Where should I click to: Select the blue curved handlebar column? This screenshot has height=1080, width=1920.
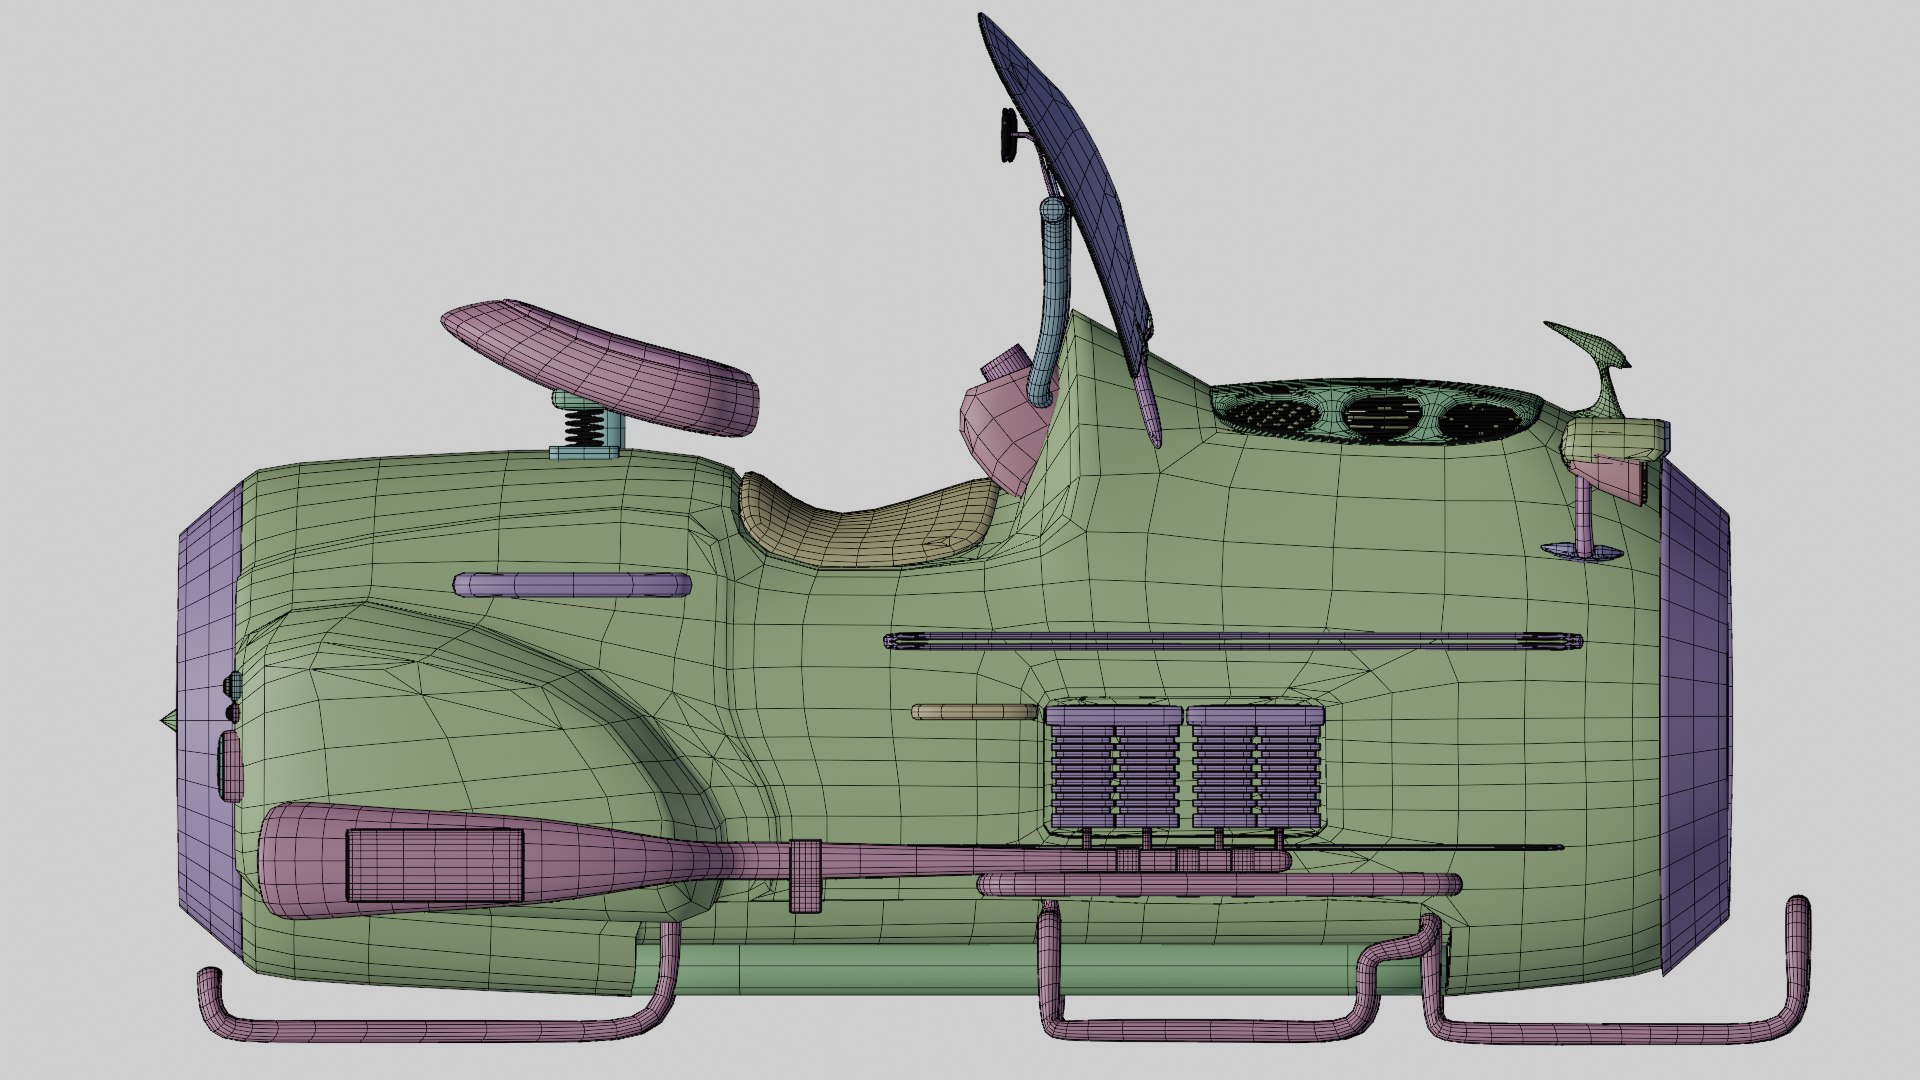(1050, 300)
